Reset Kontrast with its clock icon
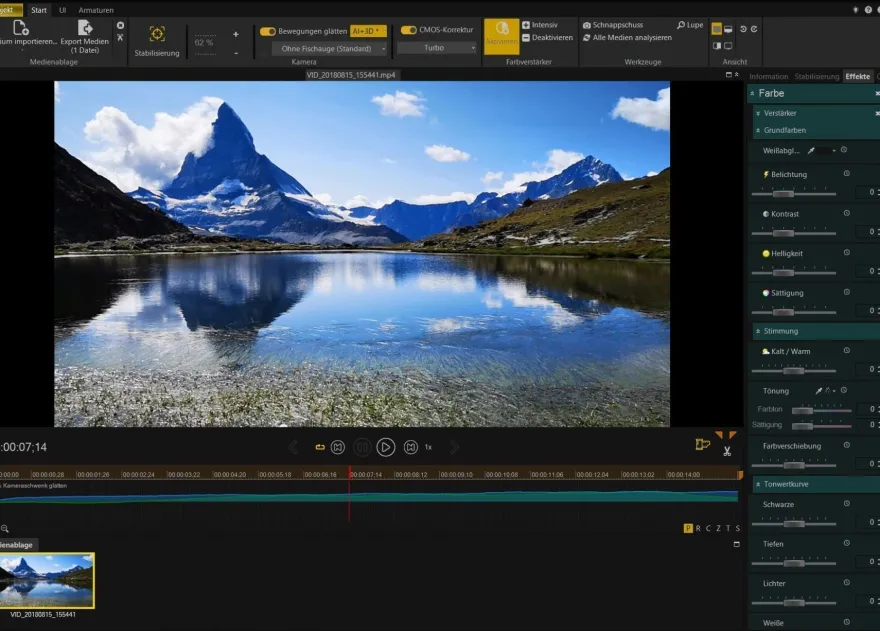 (847, 213)
